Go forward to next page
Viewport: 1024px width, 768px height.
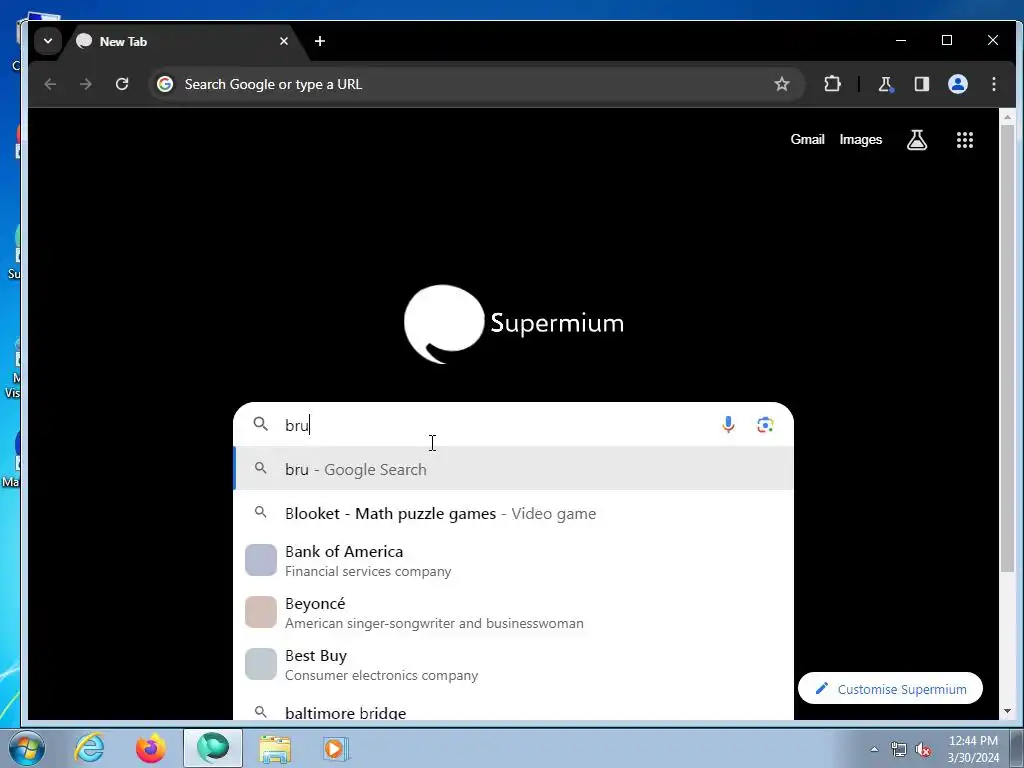click(86, 84)
